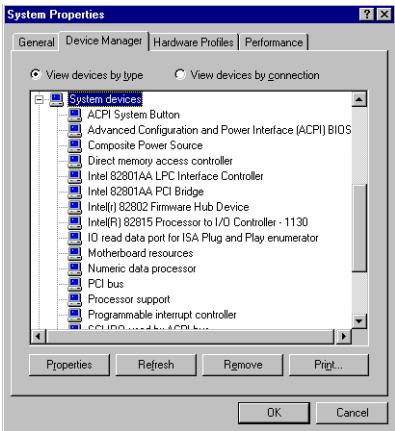395x431 pixels.
Task: Select View devices by type
Action: pyautogui.click(x=86, y=75)
